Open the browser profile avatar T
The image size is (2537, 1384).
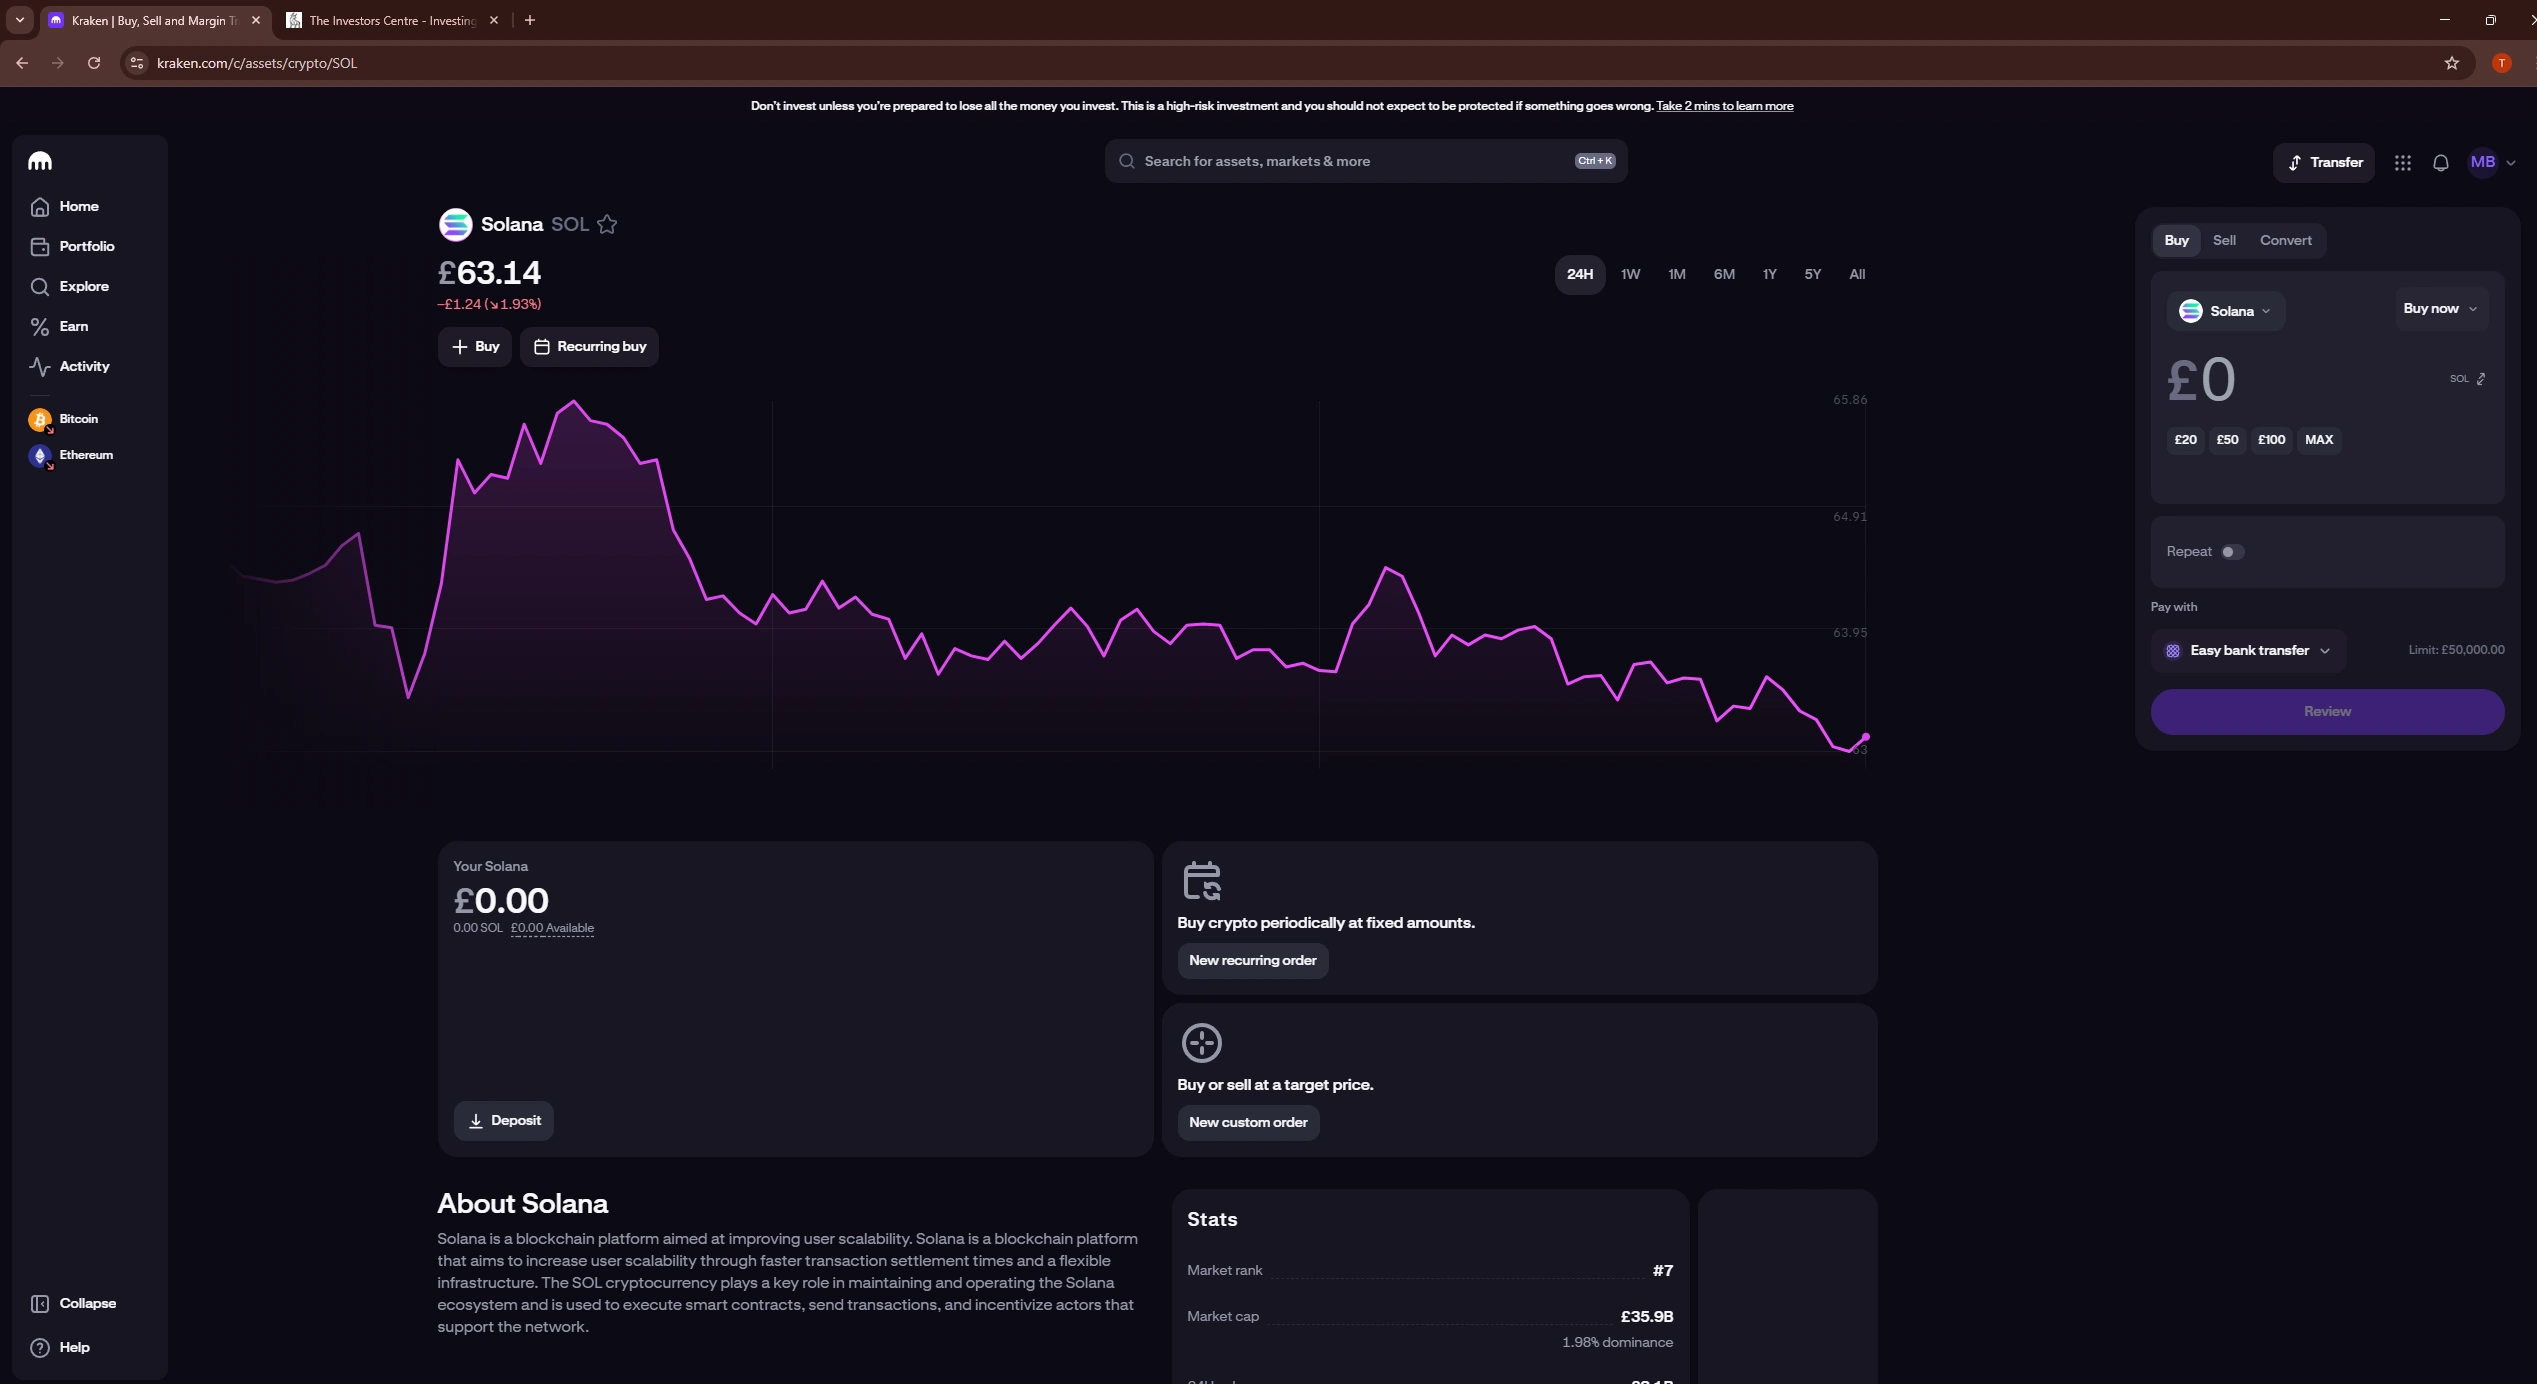coord(2502,63)
